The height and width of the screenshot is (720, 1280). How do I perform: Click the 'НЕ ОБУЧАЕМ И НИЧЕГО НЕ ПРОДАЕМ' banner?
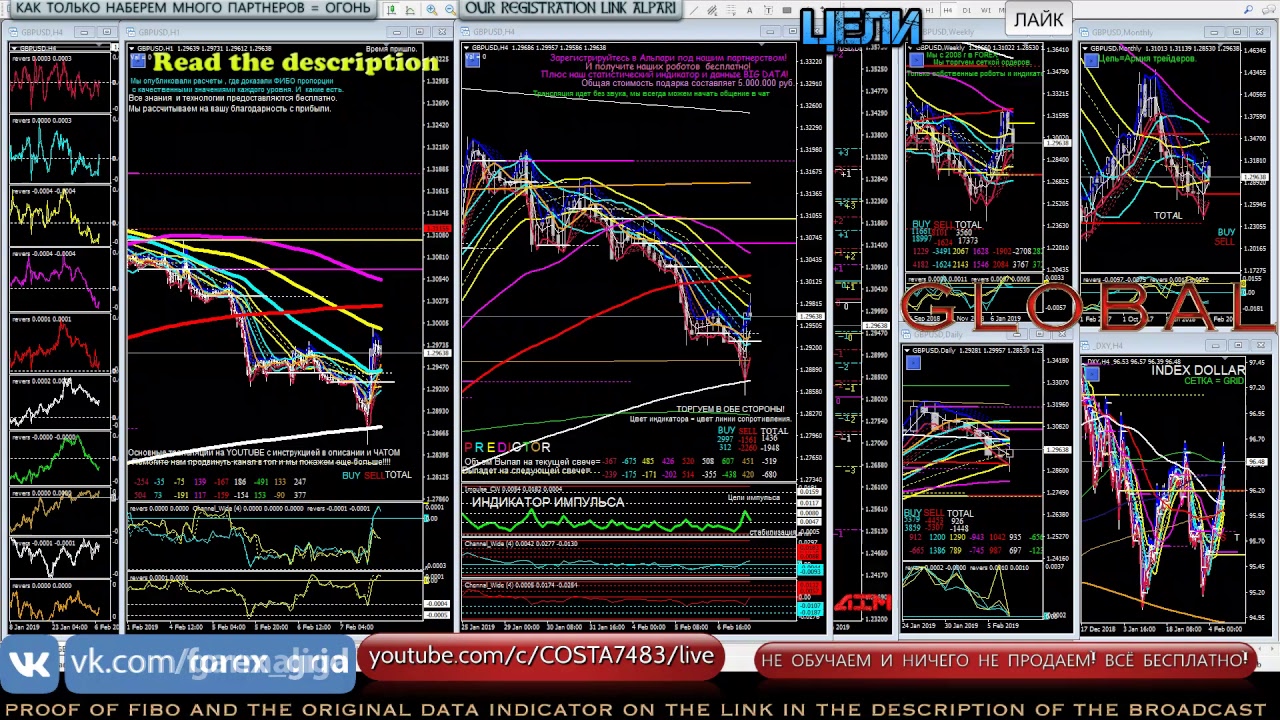(1004, 660)
